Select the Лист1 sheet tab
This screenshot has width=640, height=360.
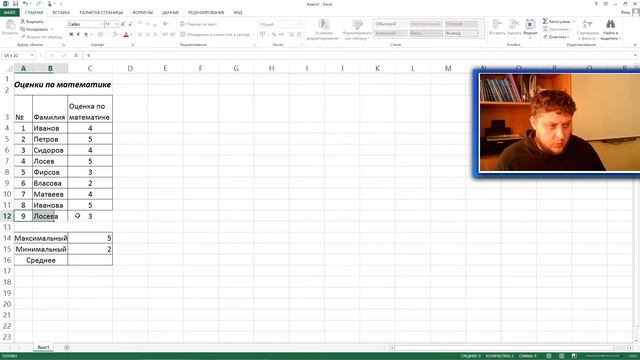43,347
